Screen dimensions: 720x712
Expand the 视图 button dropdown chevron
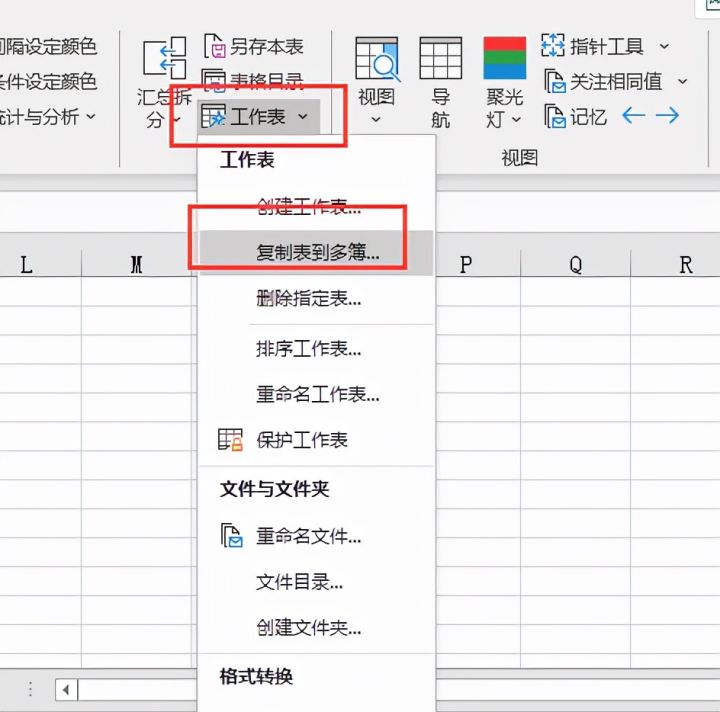[x=376, y=120]
